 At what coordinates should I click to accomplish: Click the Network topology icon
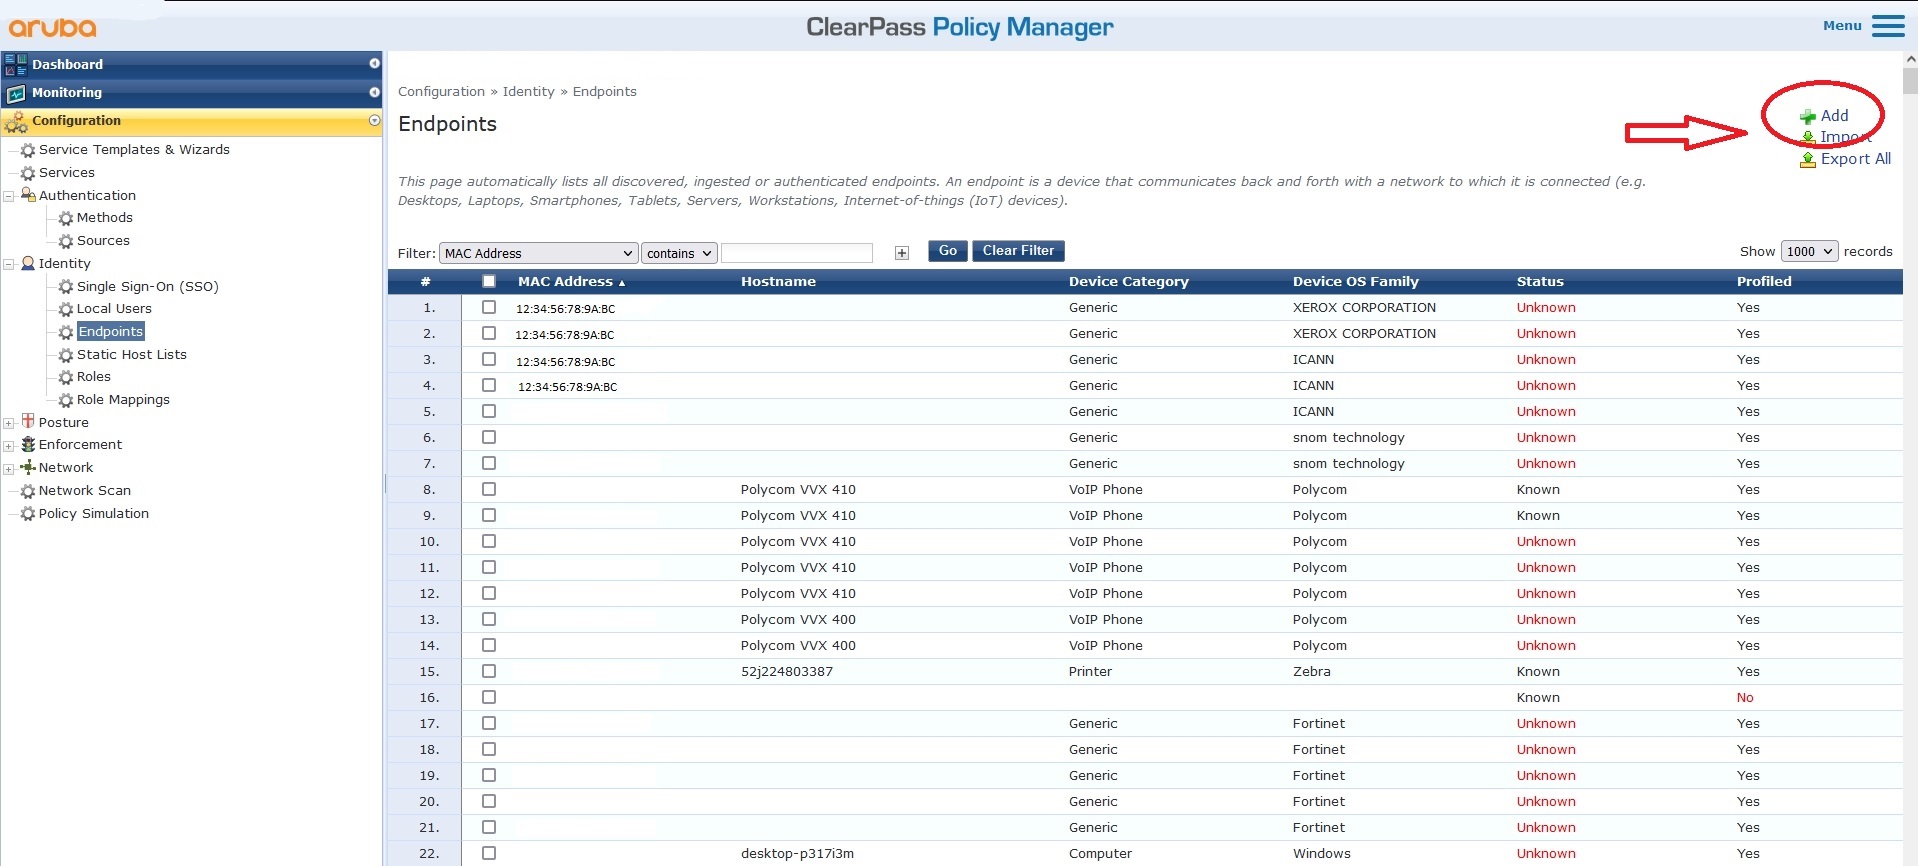[x=28, y=467]
